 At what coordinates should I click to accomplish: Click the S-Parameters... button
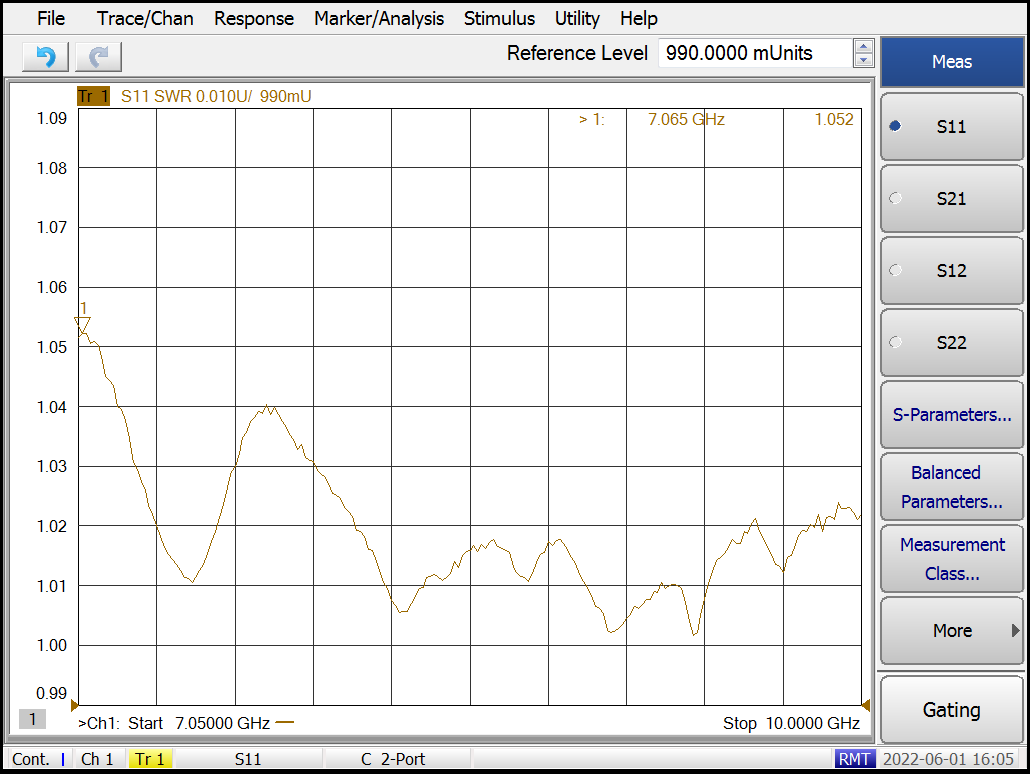pyautogui.click(x=951, y=415)
